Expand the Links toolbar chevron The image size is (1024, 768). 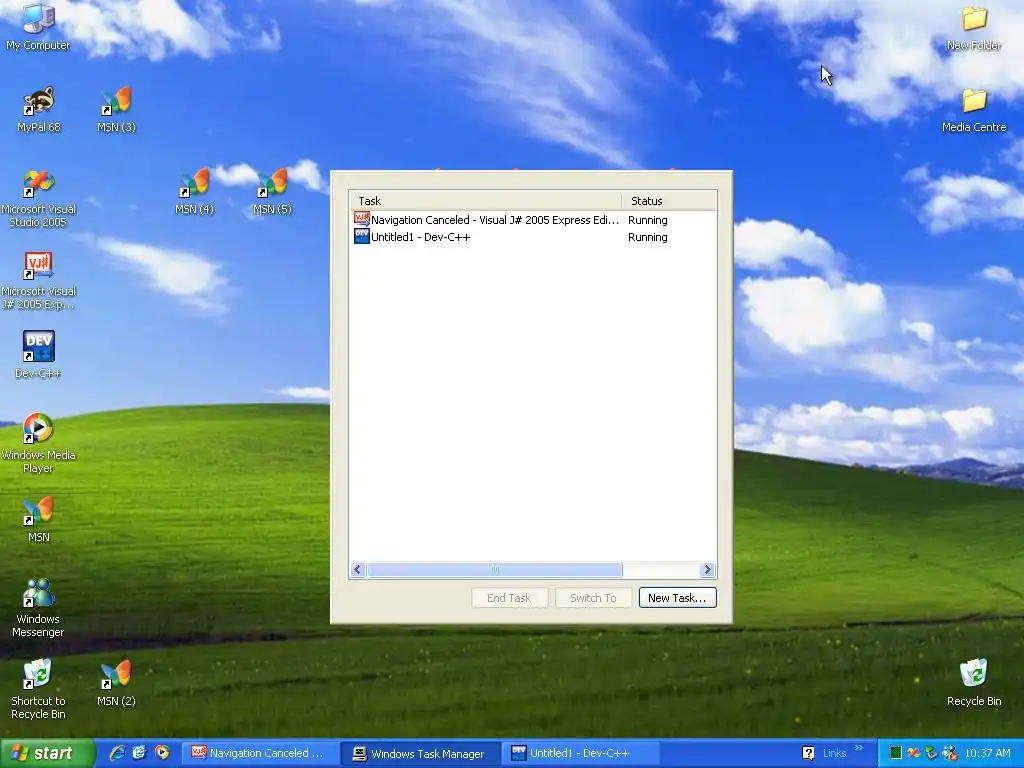(x=859, y=748)
